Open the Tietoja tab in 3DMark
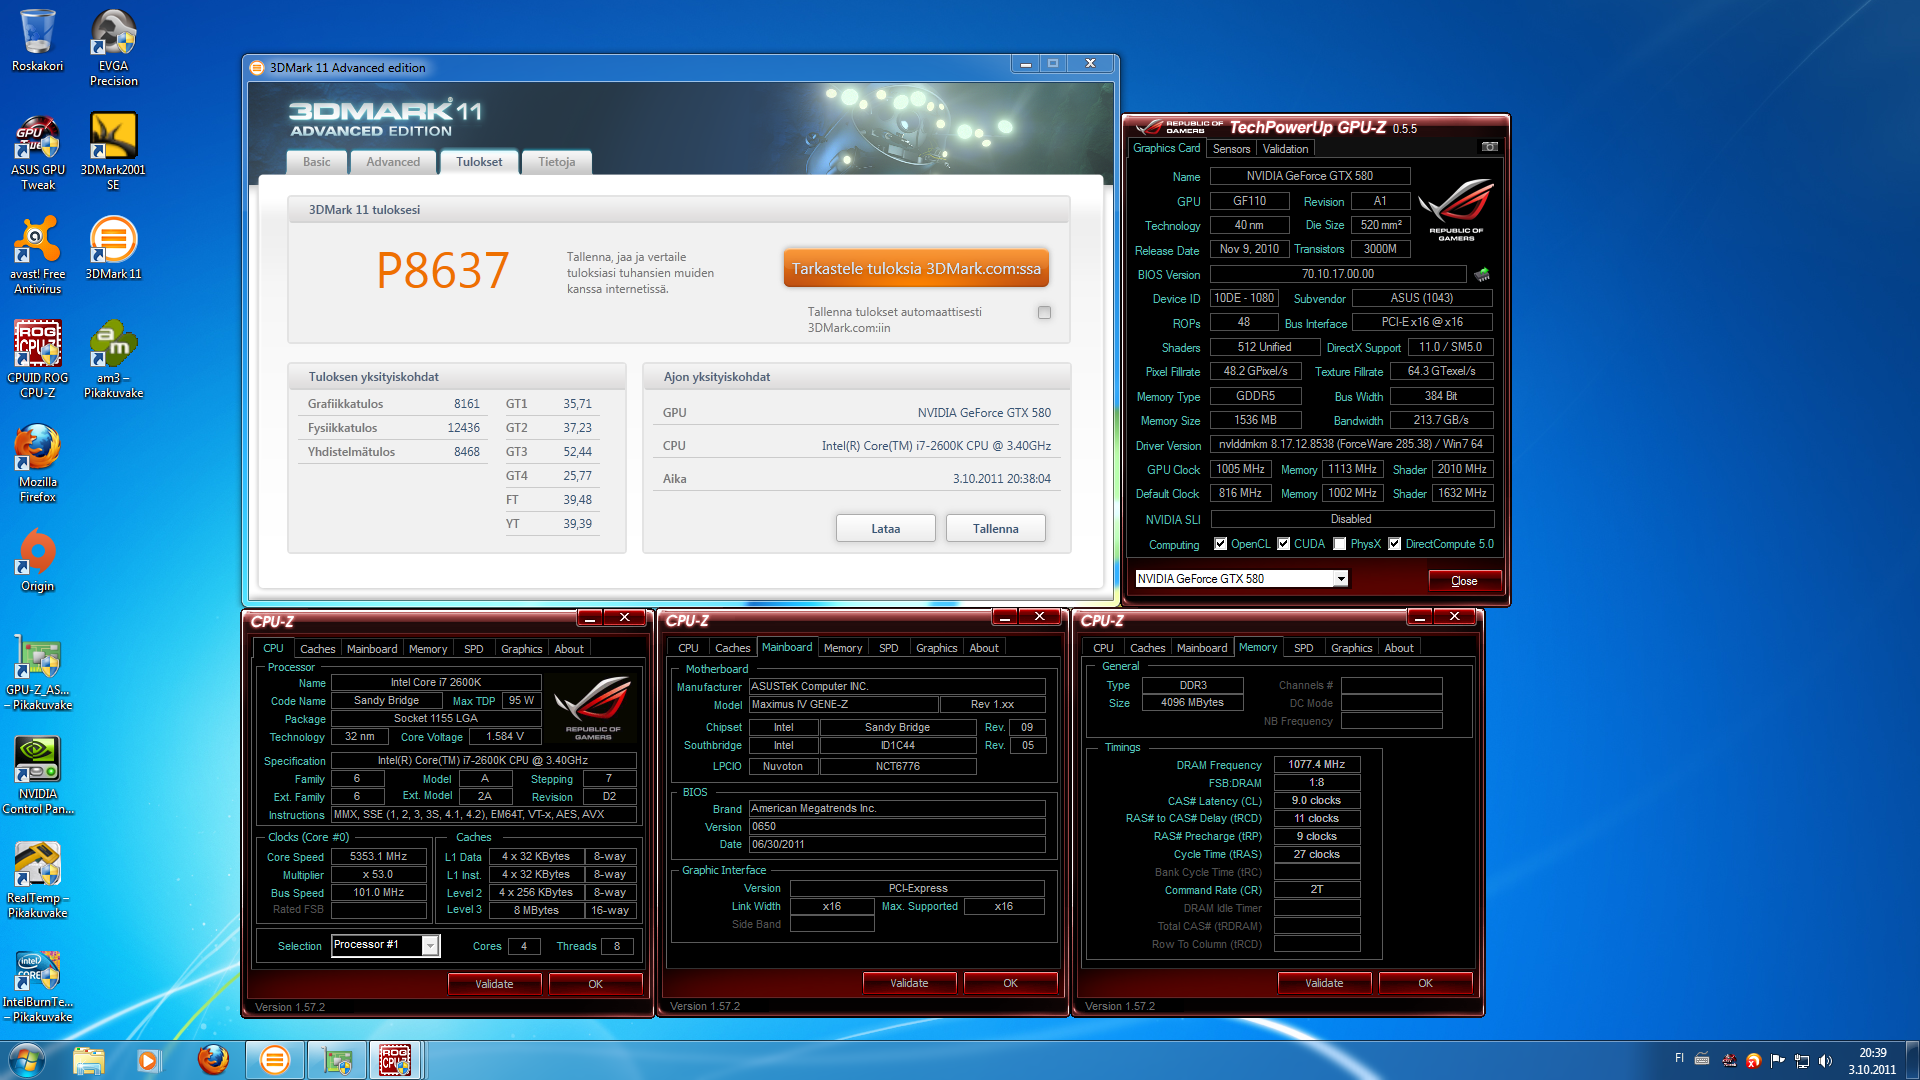Screen dimensions: 1920x1080 [557, 162]
